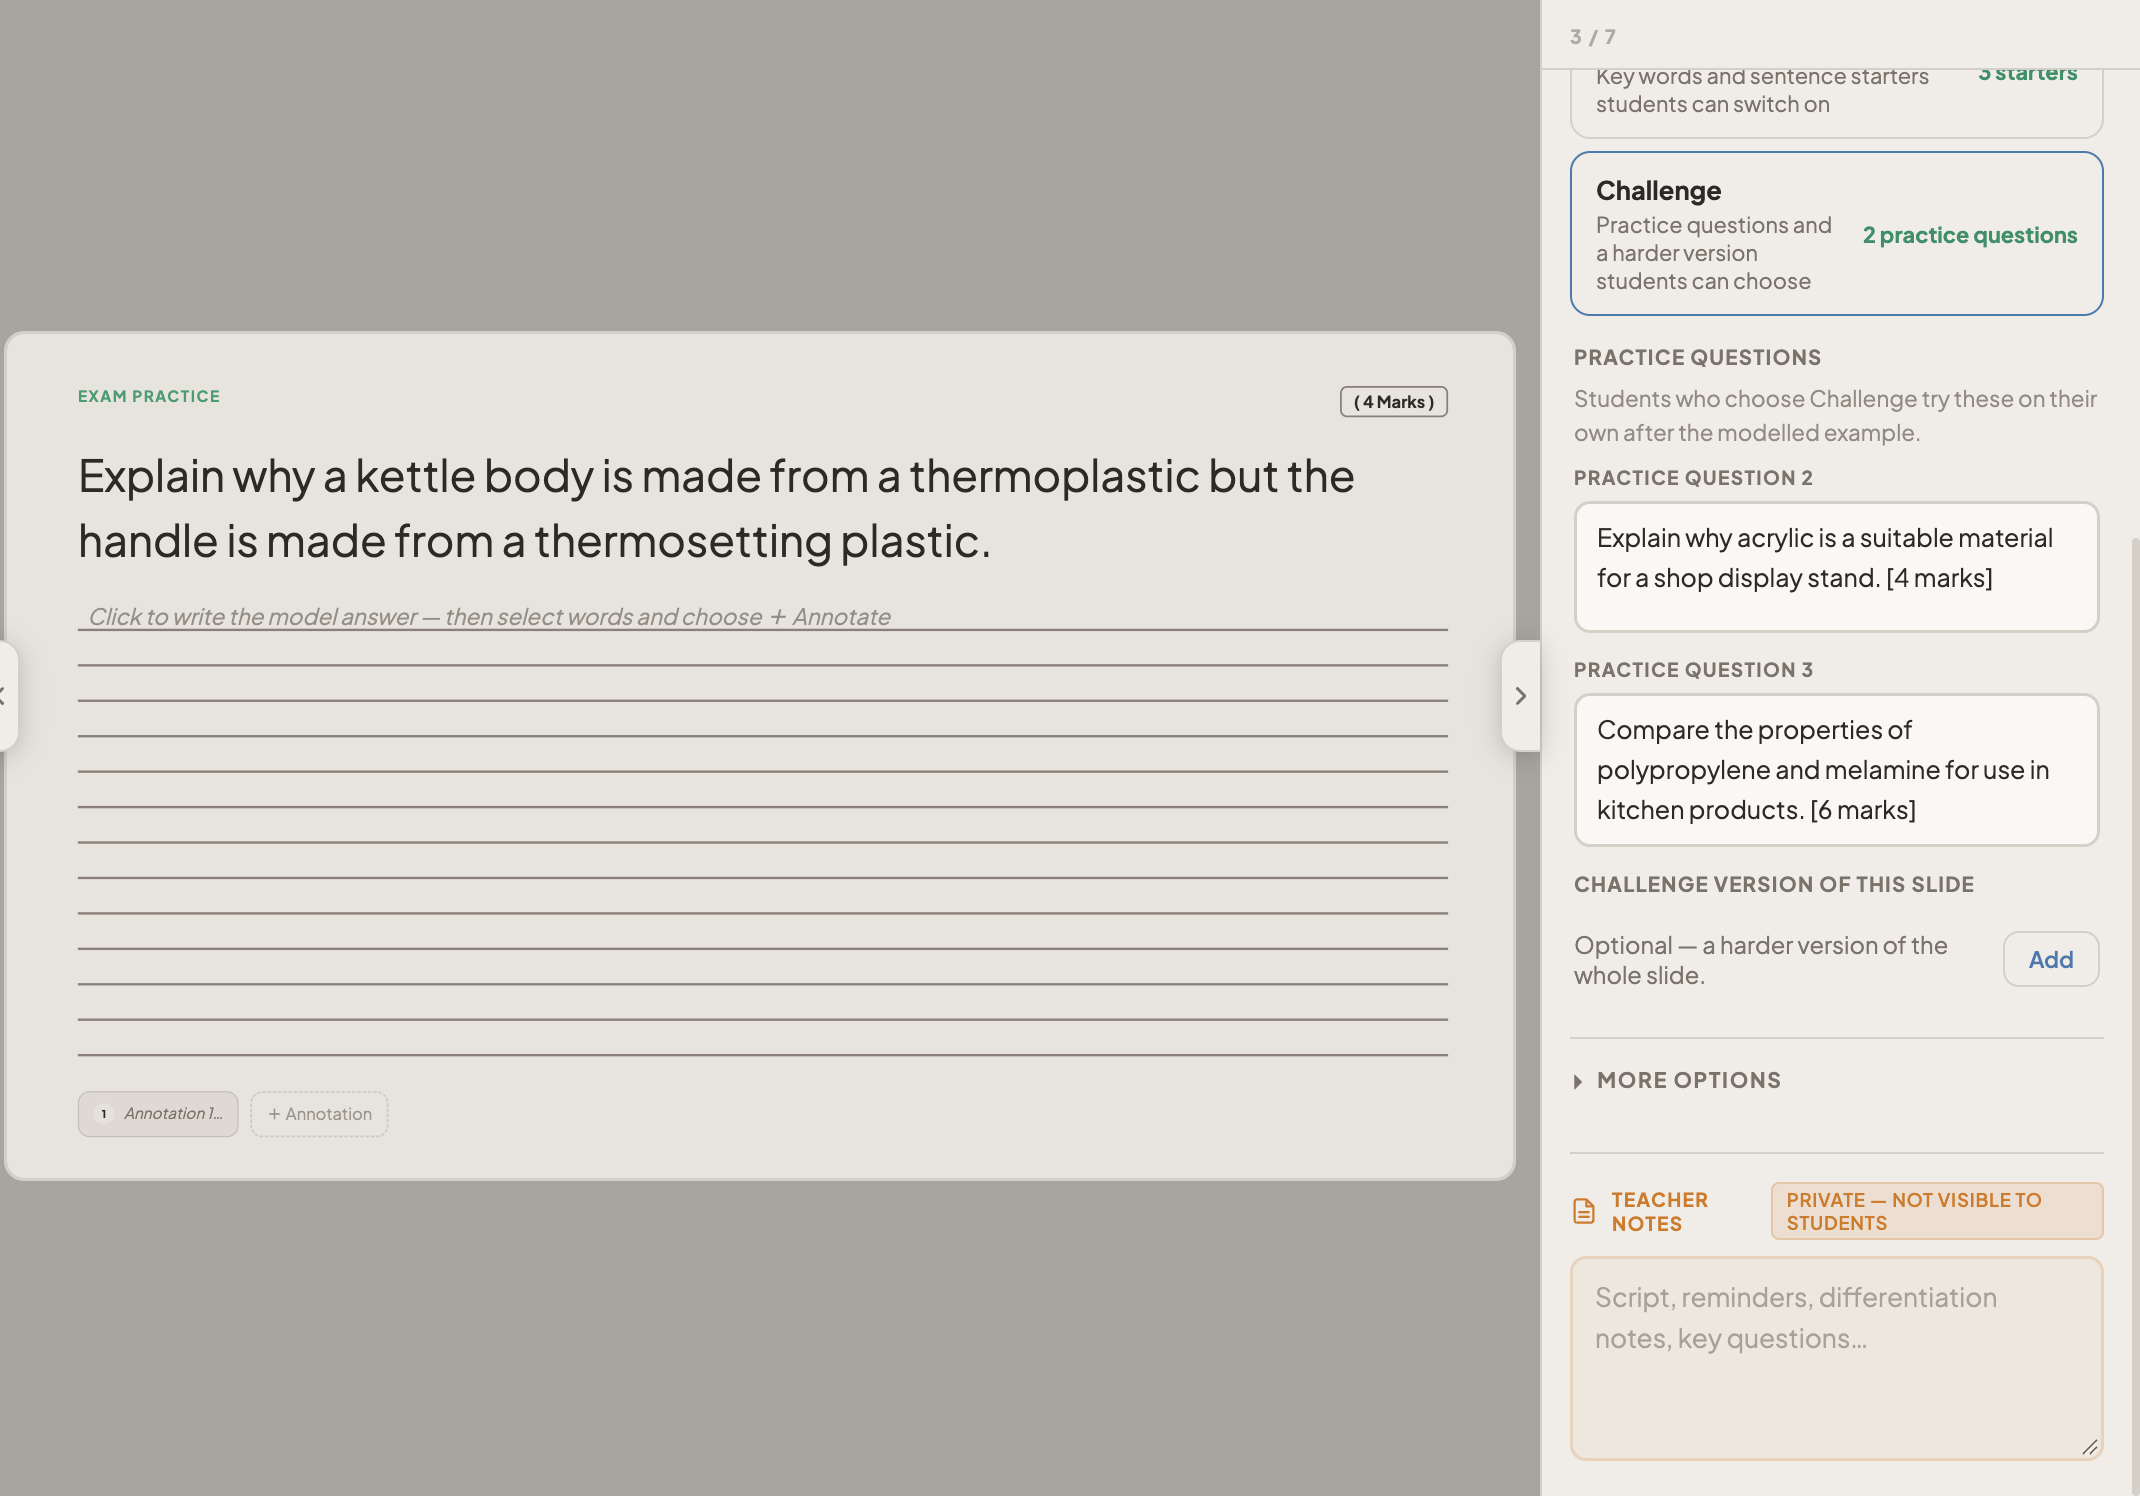The height and width of the screenshot is (1496, 2140).
Task: Click the Challenge Version of This Slide heading
Action: (1774, 885)
